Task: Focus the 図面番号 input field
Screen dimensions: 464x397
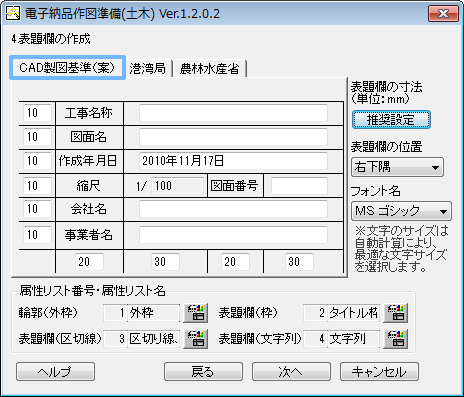Action: tap(299, 186)
